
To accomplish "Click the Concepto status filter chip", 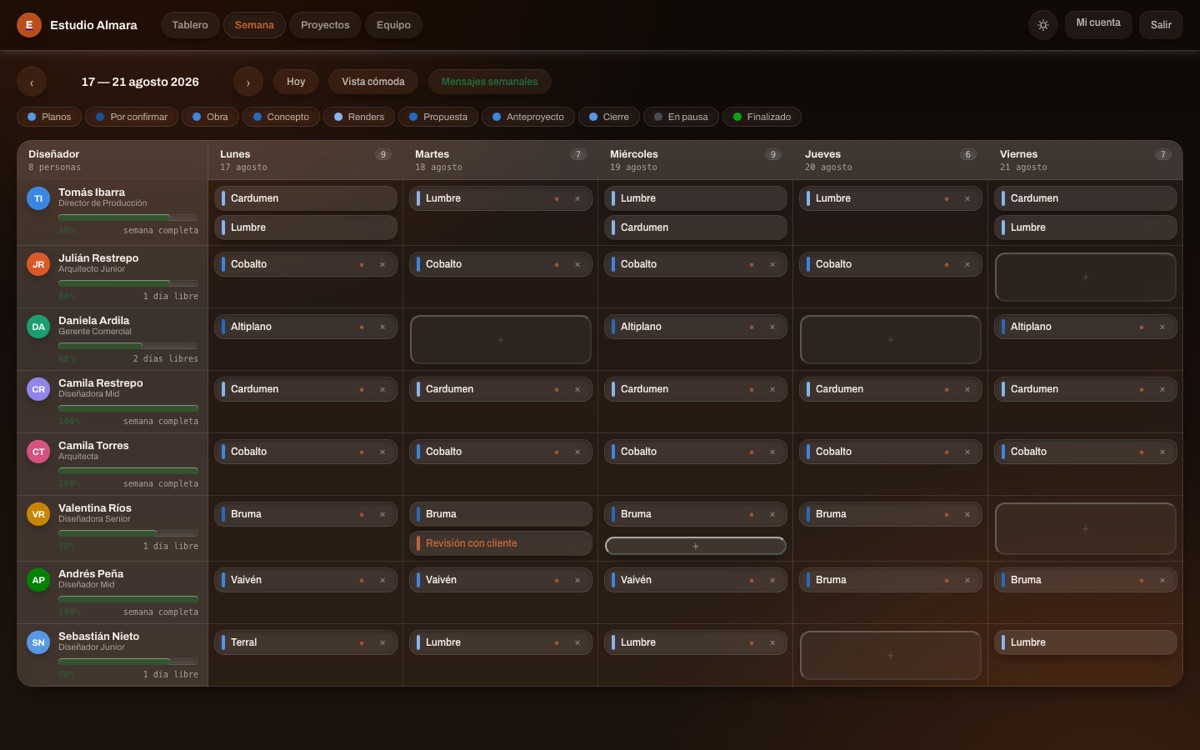I will [x=281, y=117].
